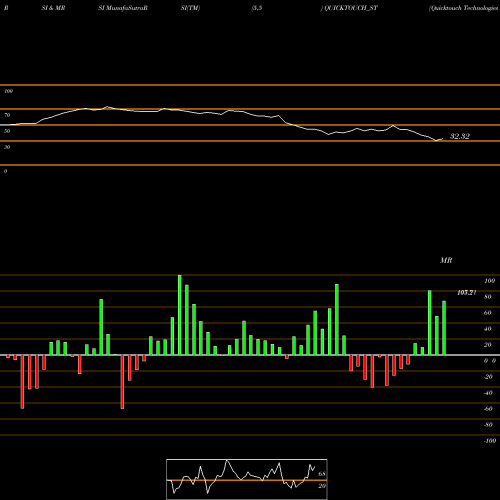Click the value 68 in mini chart
Viewport: 500px width, 500px height.
(x=322, y=474)
